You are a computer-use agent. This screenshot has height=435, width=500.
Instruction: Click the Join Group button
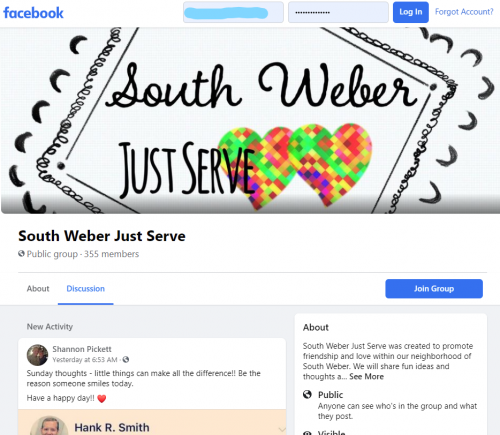coord(434,289)
